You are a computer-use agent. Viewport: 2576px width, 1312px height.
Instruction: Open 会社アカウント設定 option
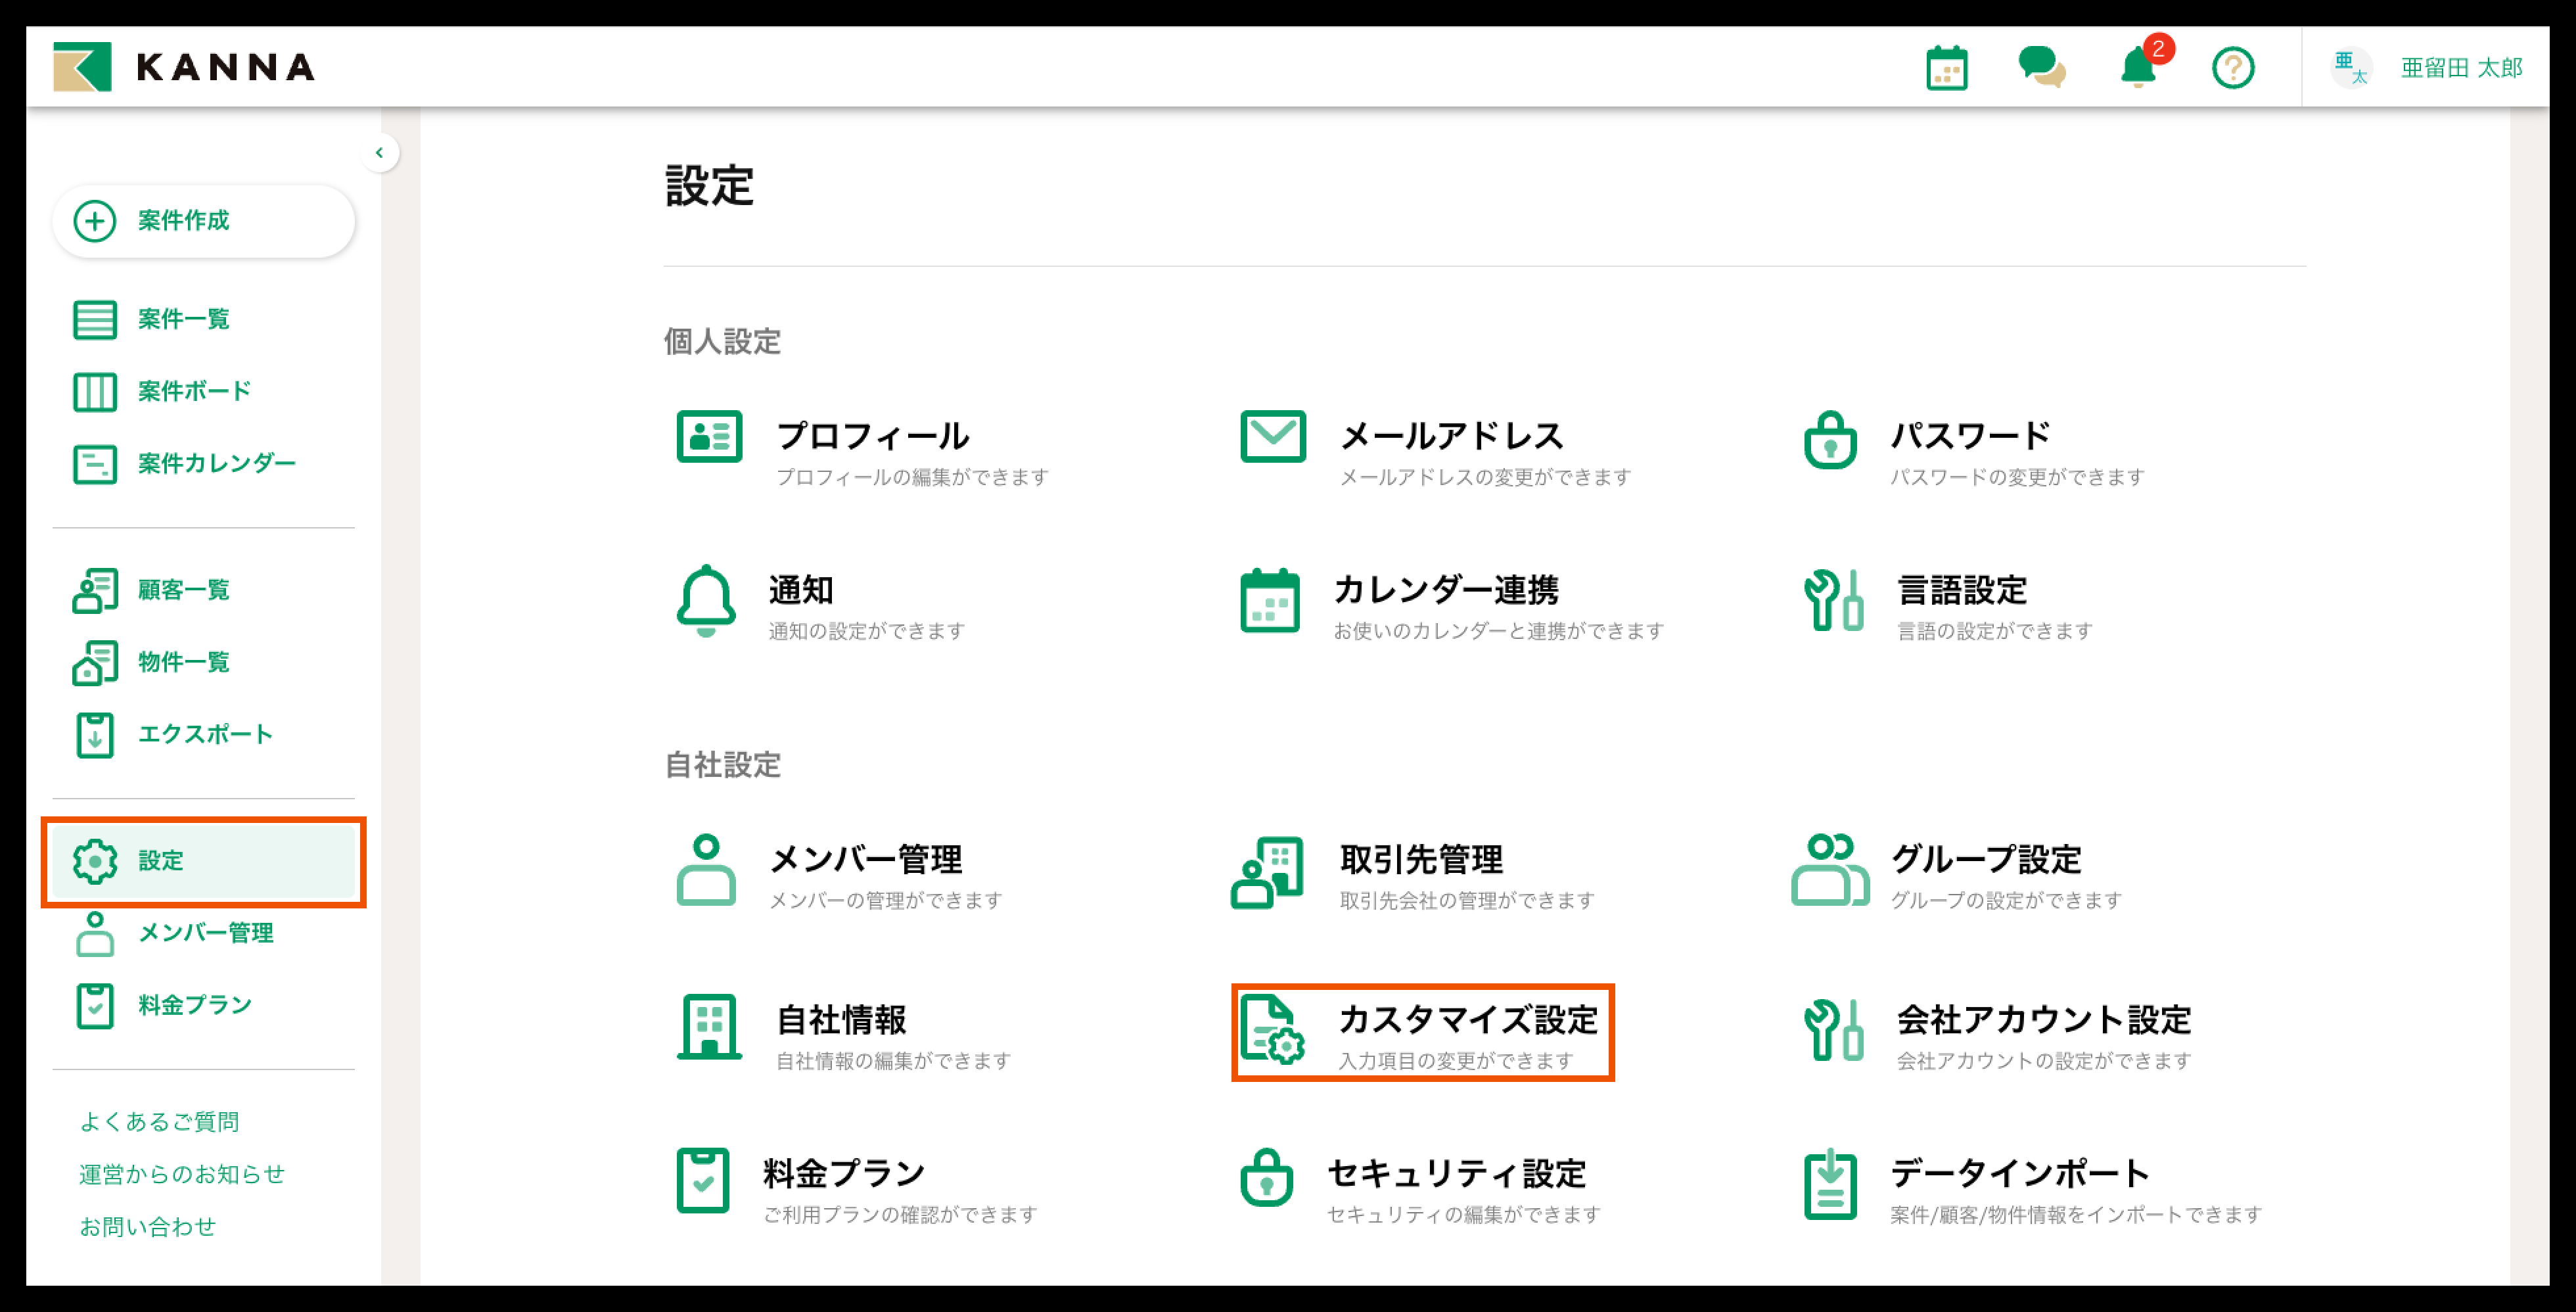pos(2042,1020)
